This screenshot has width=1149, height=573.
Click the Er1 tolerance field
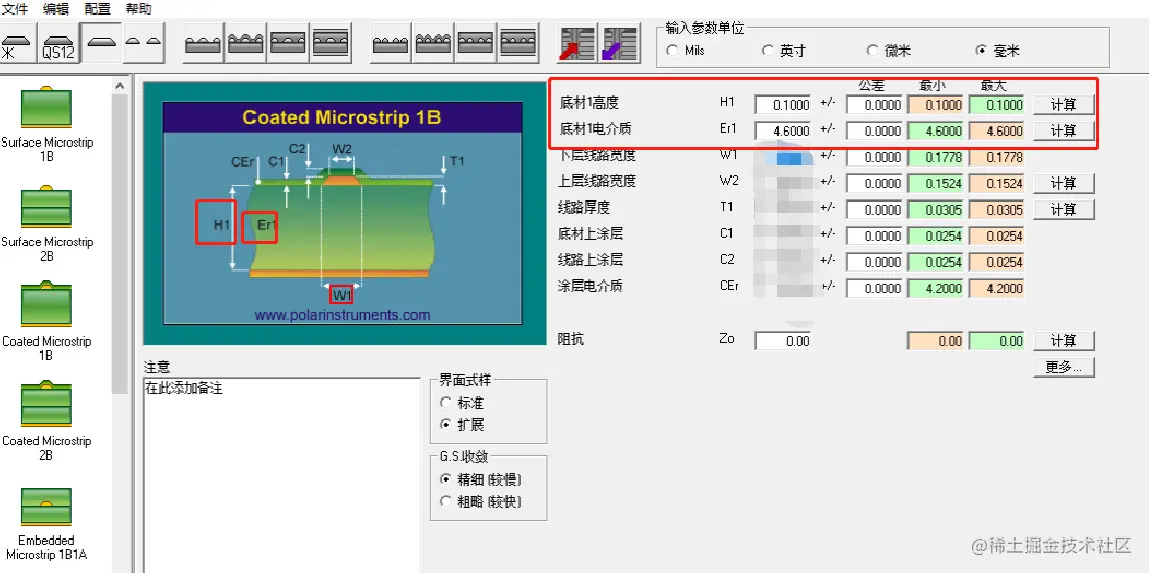pyautogui.click(x=874, y=131)
